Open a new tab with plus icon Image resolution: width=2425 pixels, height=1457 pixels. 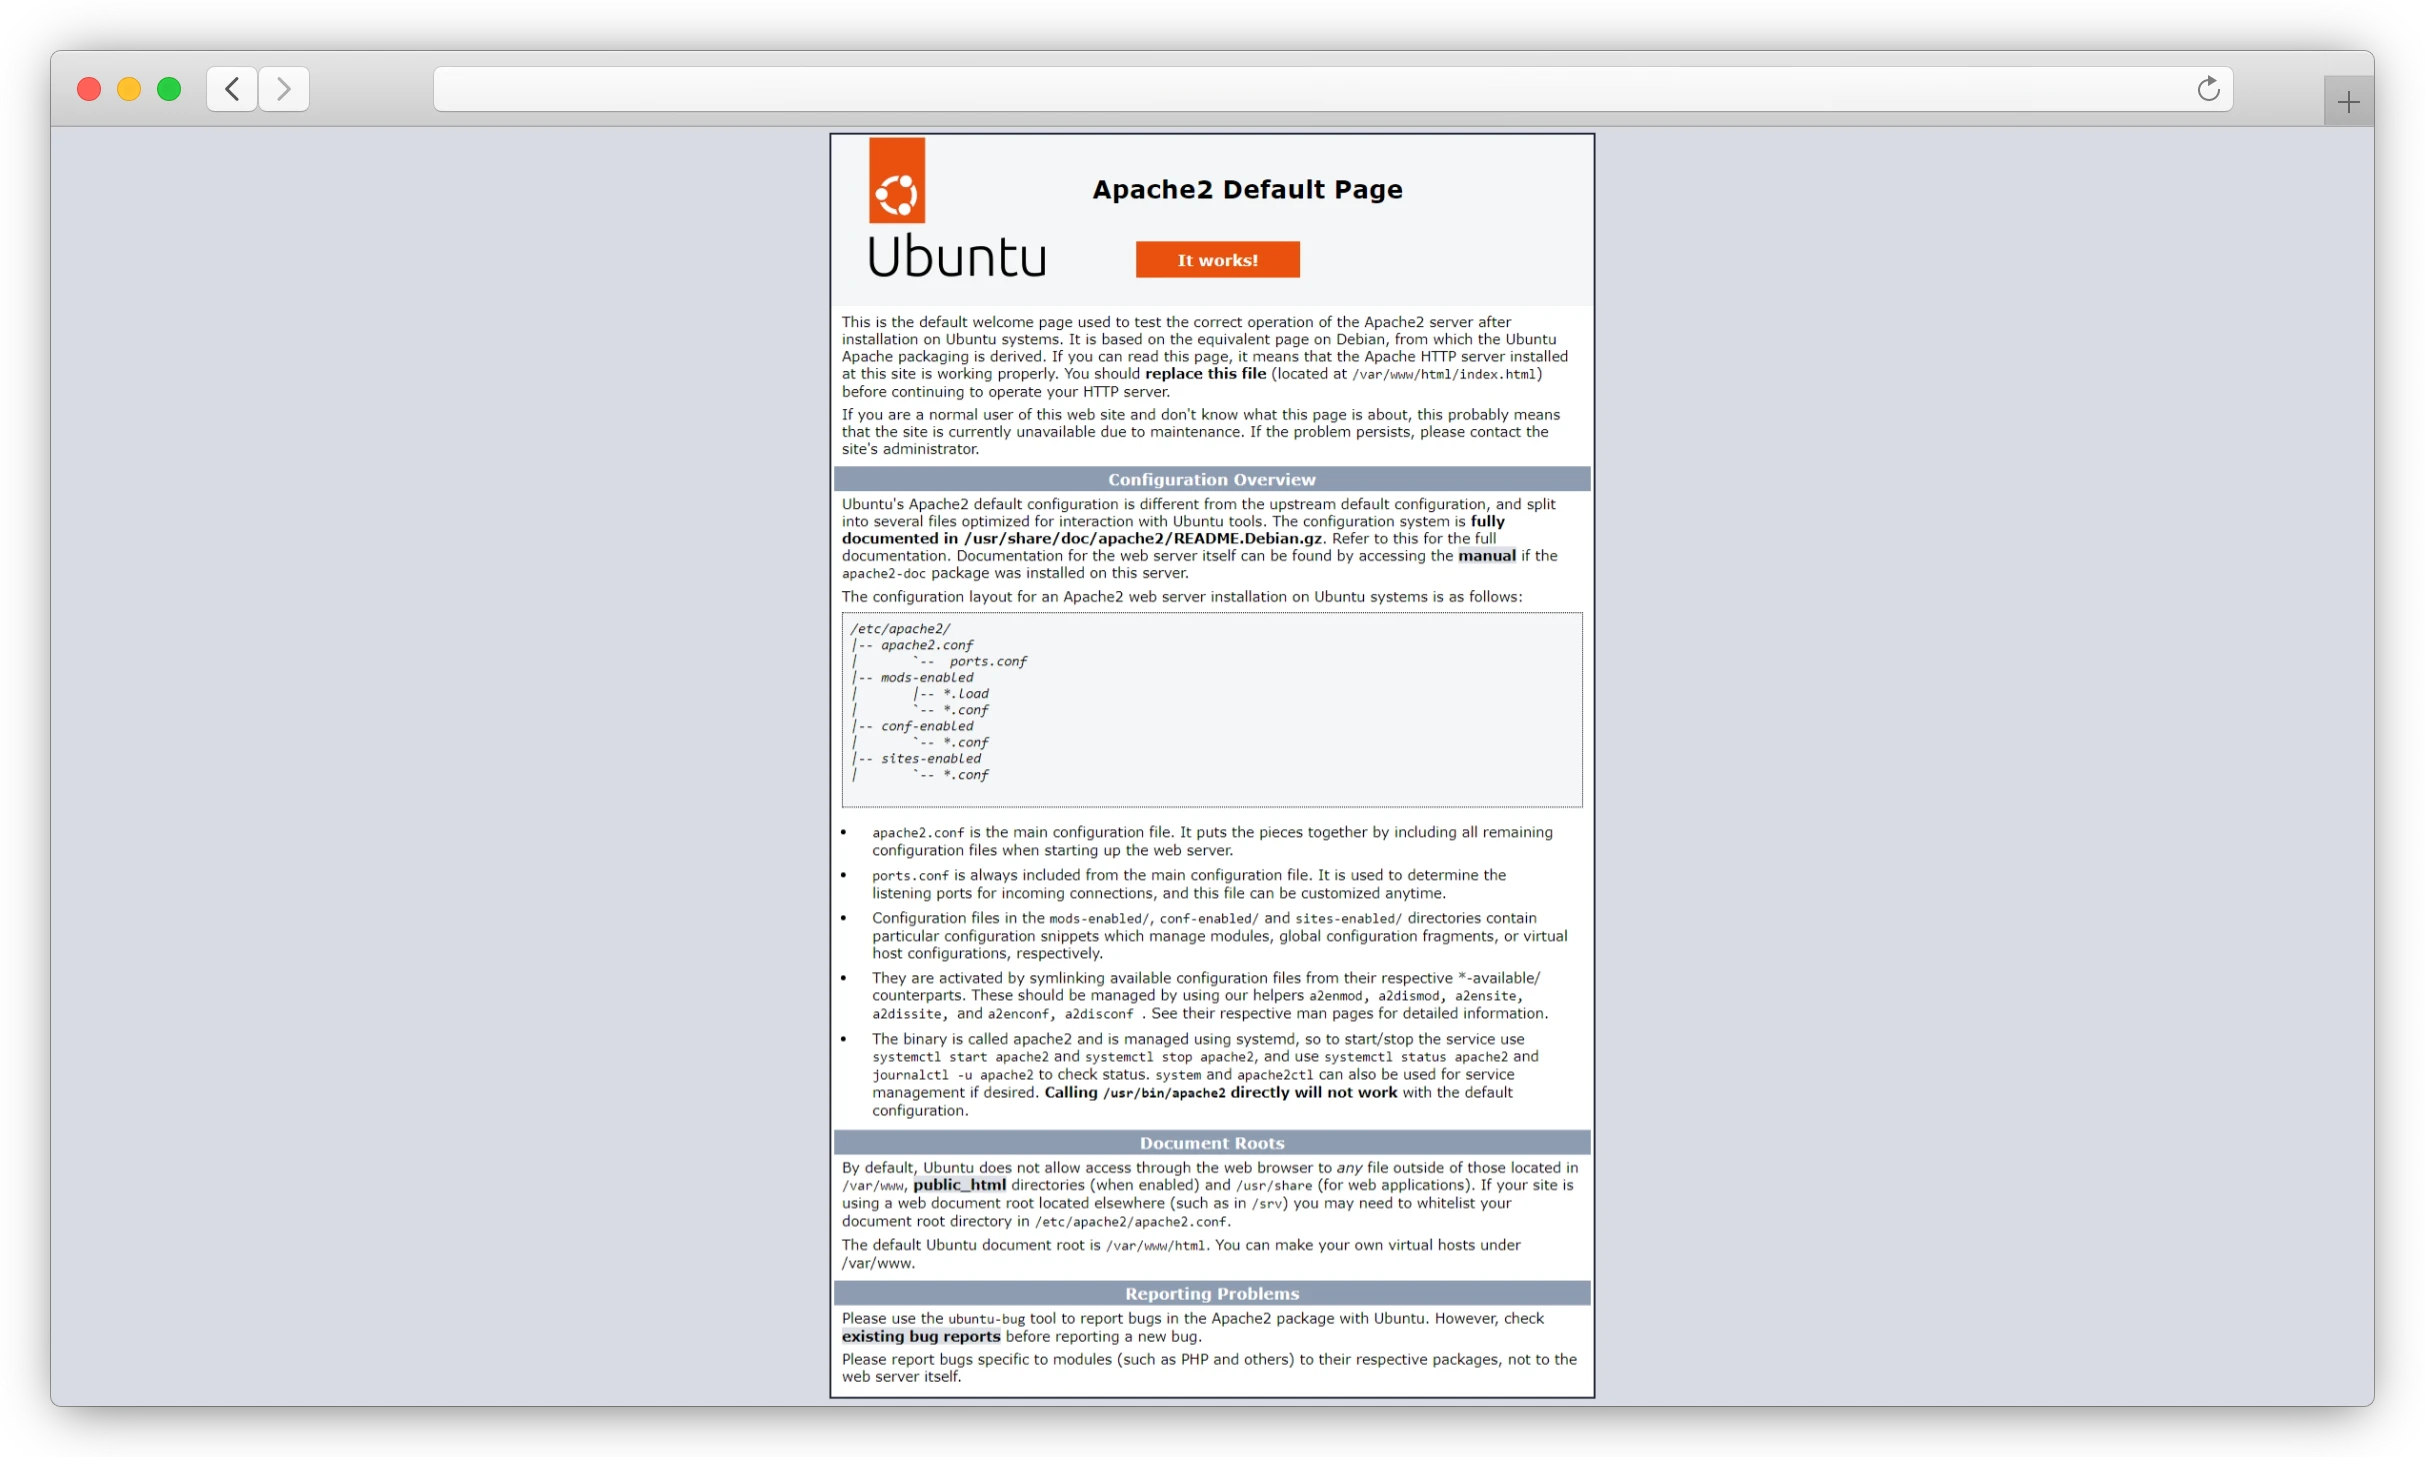(x=2348, y=101)
